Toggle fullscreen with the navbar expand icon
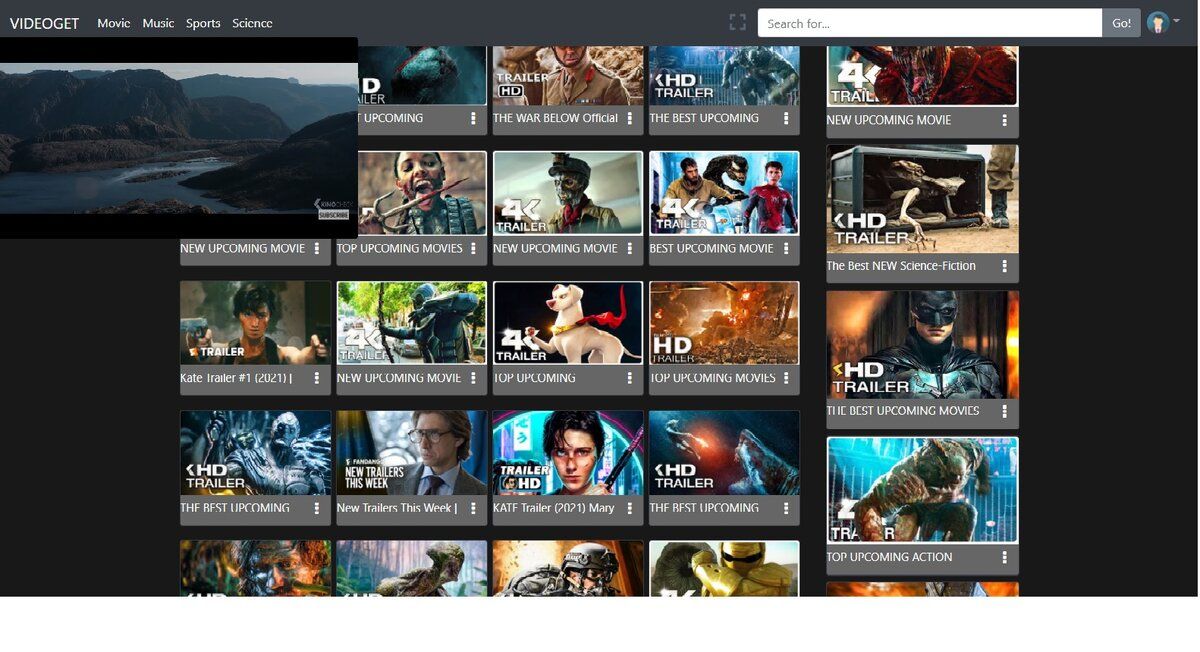 tap(738, 22)
